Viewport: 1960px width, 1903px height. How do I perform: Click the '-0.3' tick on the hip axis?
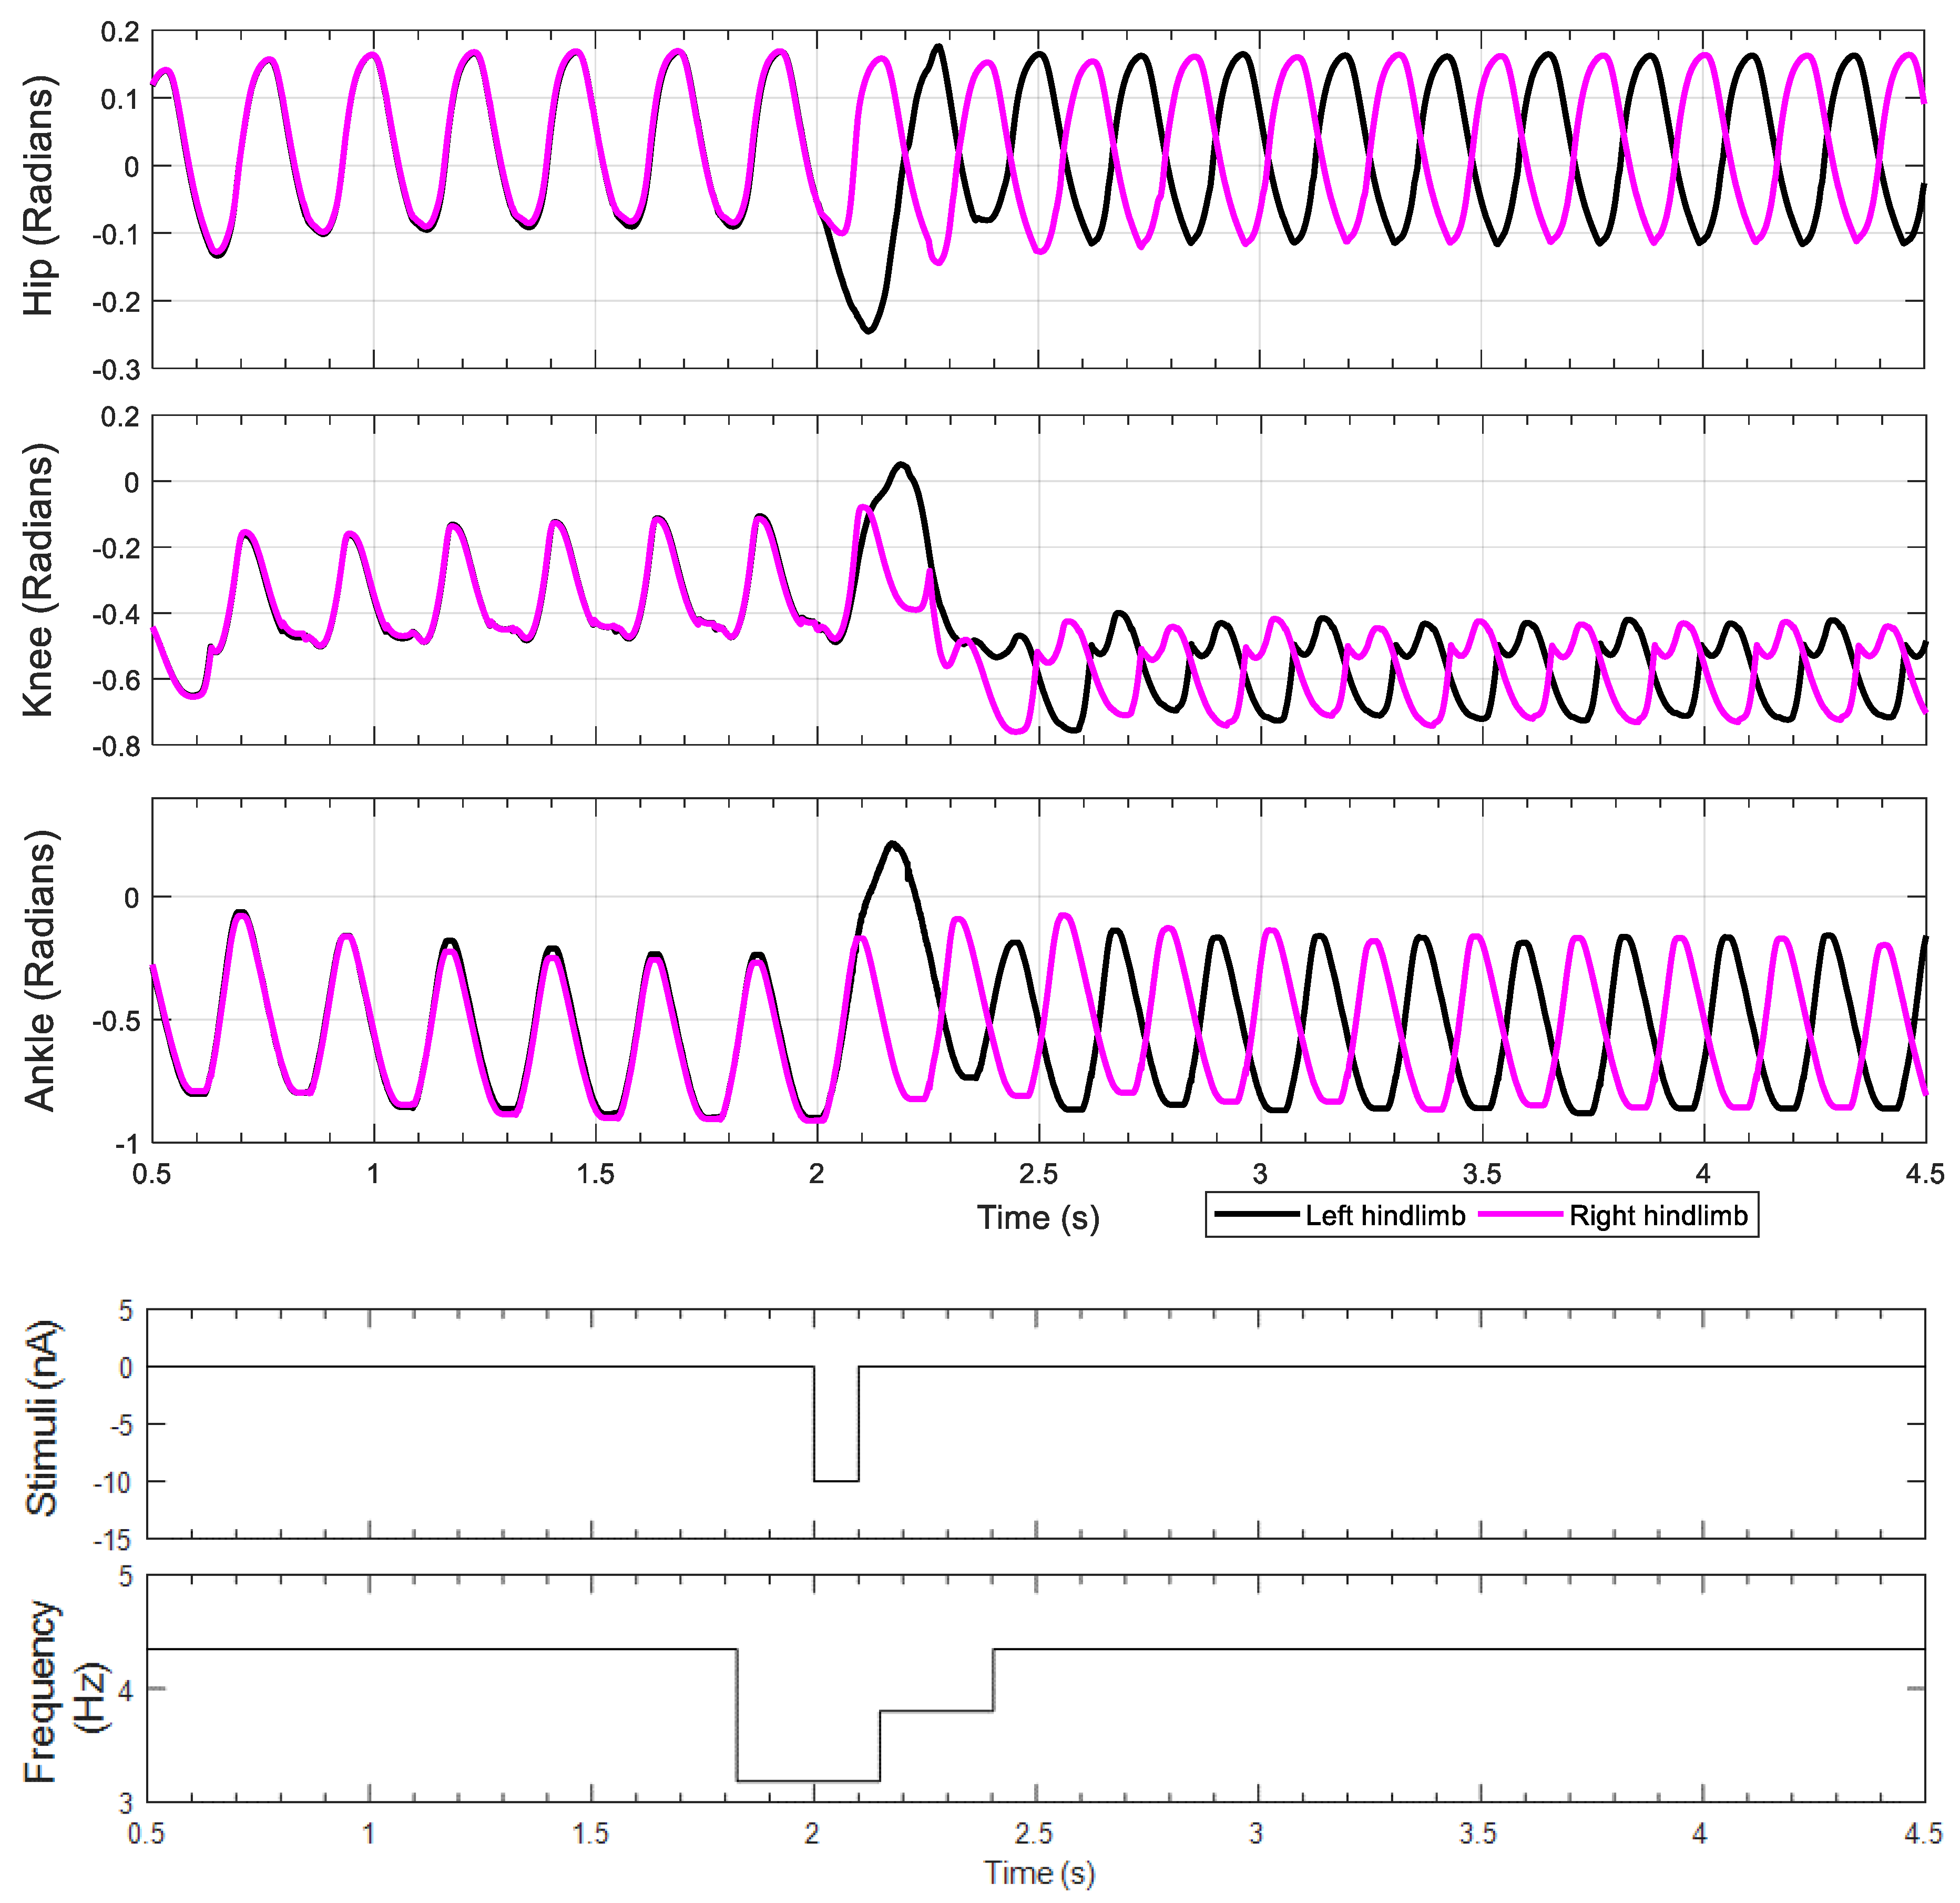116,371
